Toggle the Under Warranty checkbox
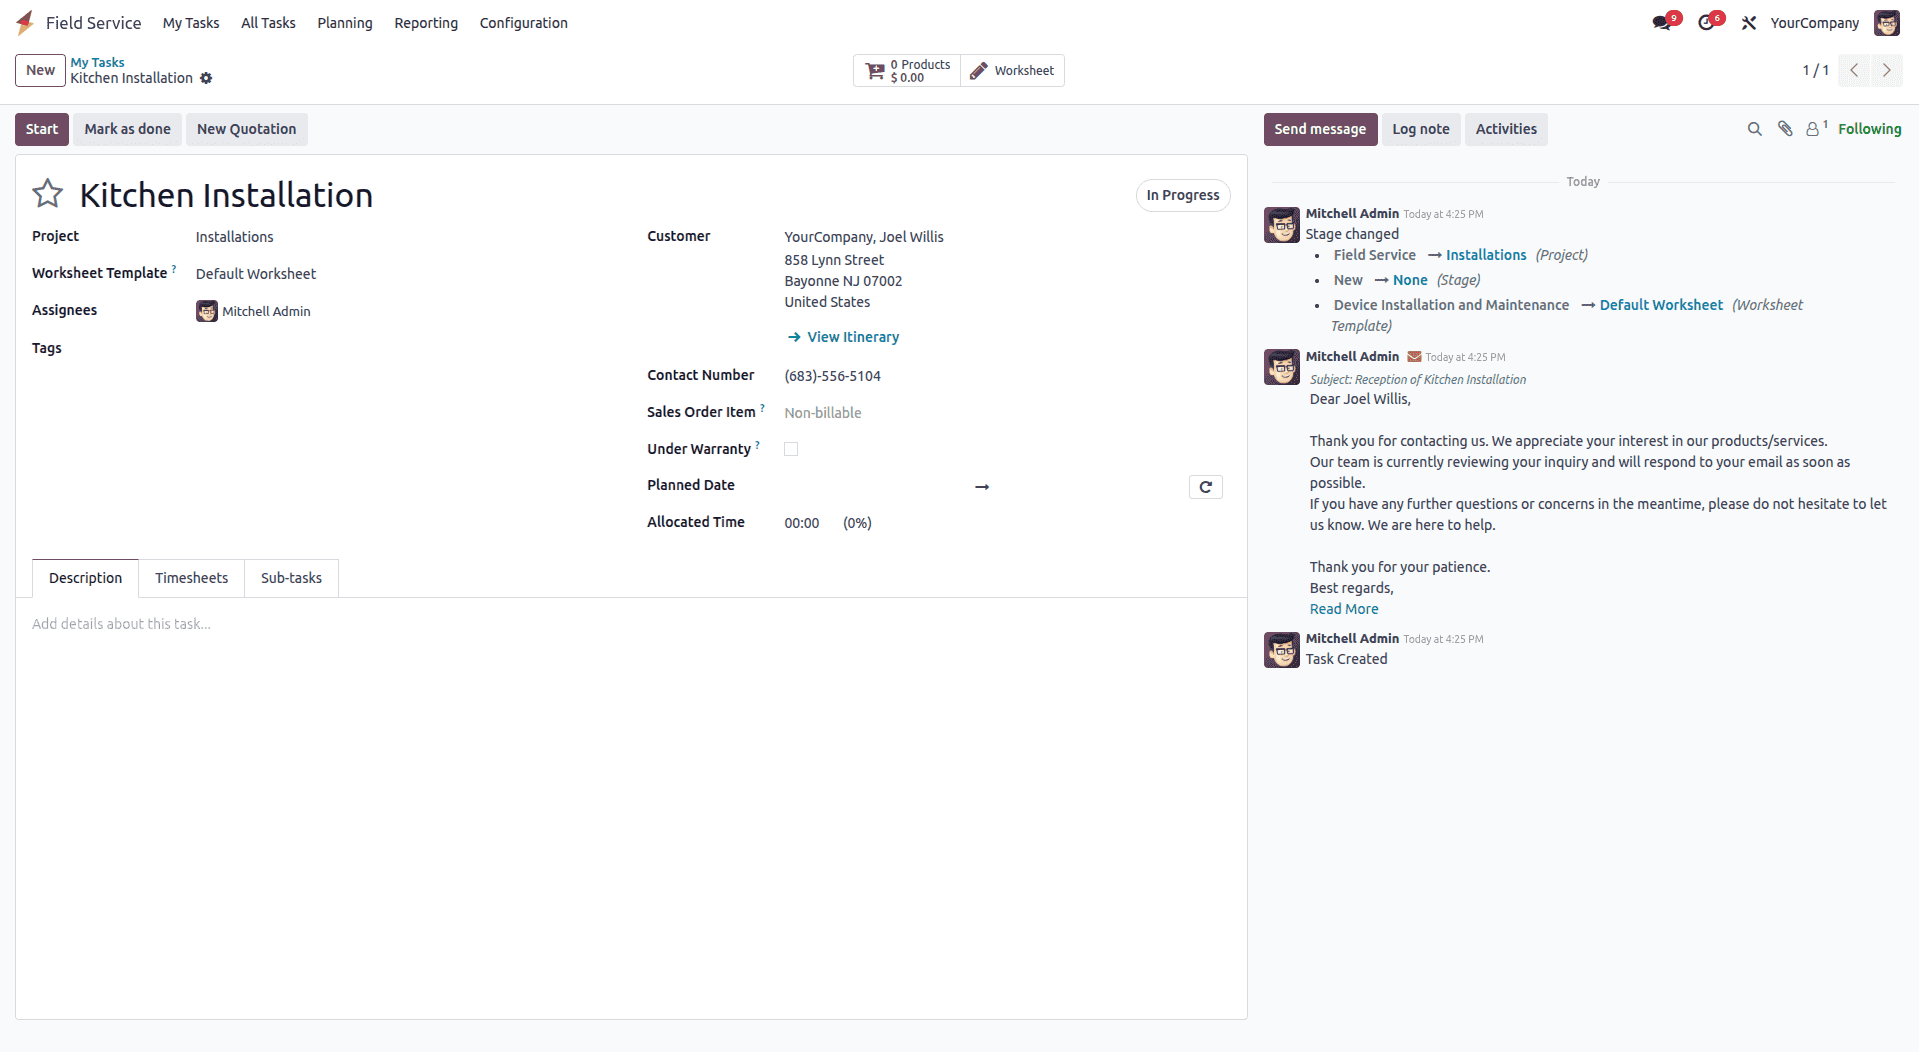Viewport: 1919px width, 1052px height. tap(791, 449)
